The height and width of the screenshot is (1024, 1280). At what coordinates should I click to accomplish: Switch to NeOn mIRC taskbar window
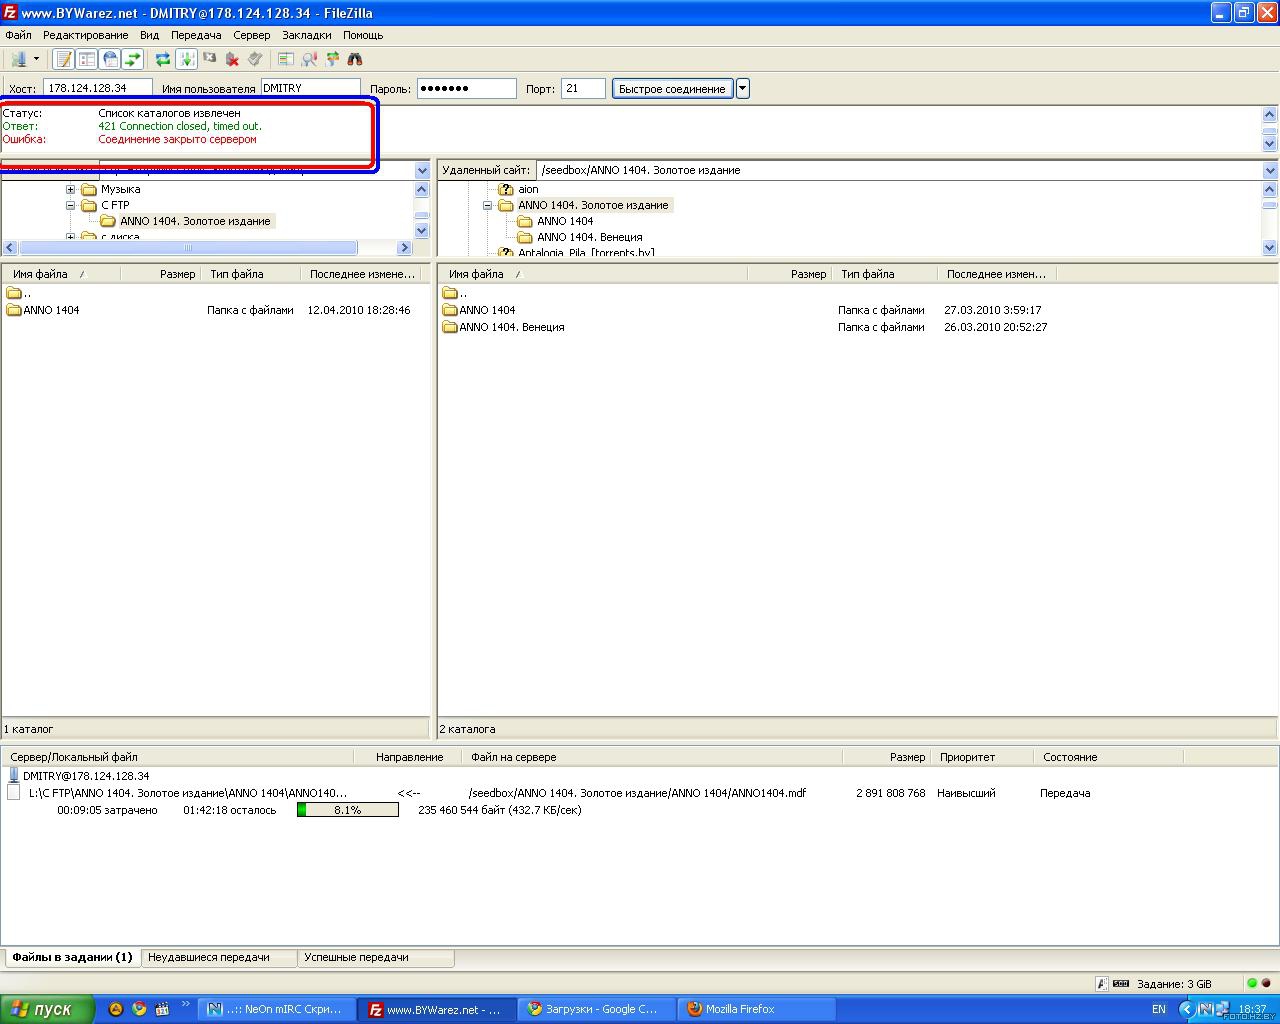tap(277, 1009)
